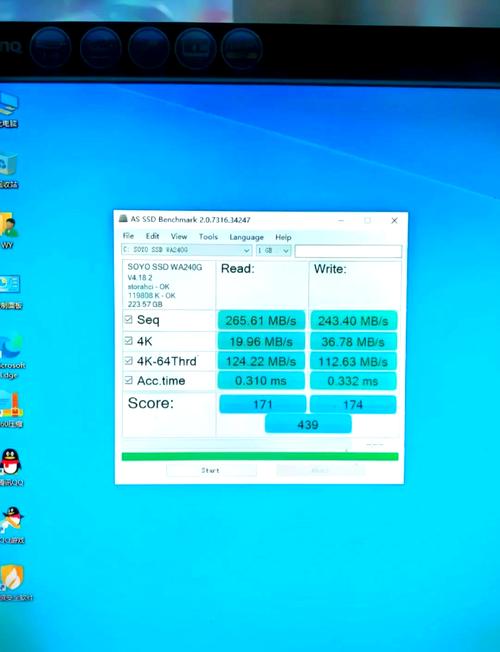This screenshot has height=652, width=500.
Task: Click the Seq read result 265.61 MB/s
Action: pos(261,321)
